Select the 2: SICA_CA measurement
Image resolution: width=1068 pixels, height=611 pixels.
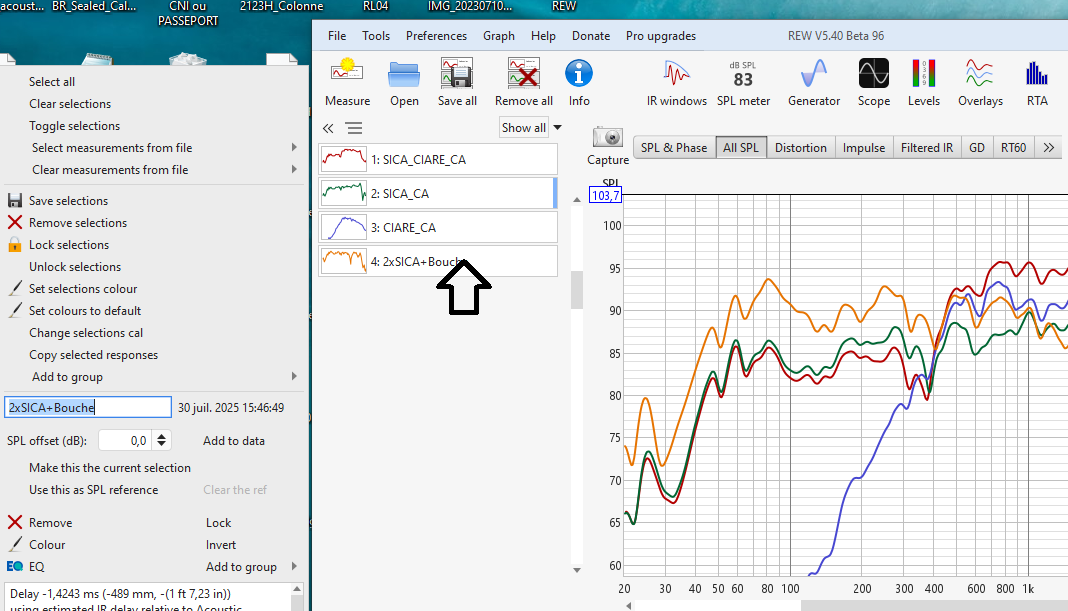click(x=438, y=193)
